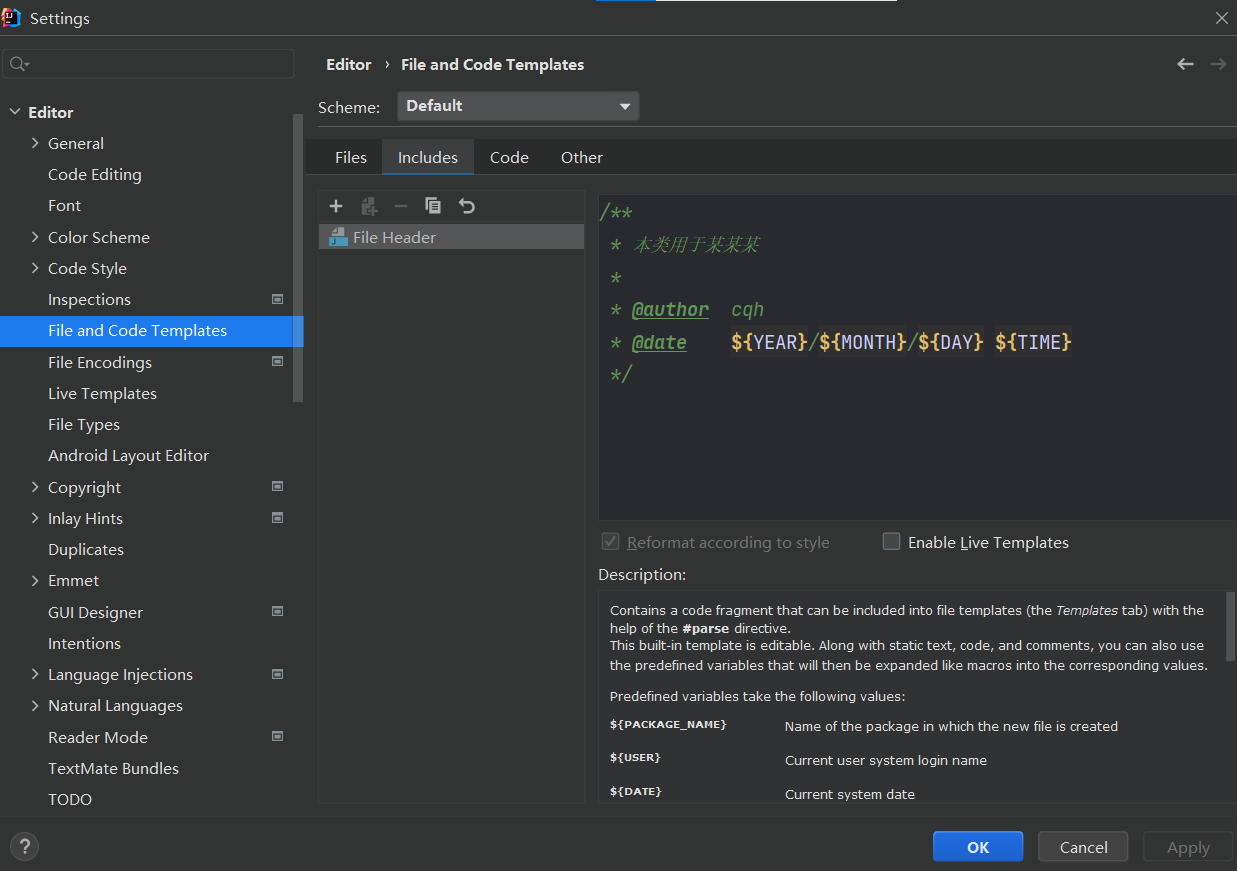The height and width of the screenshot is (871, 1237).
Task: Expand the Code Style node
Action: [36, 268]
